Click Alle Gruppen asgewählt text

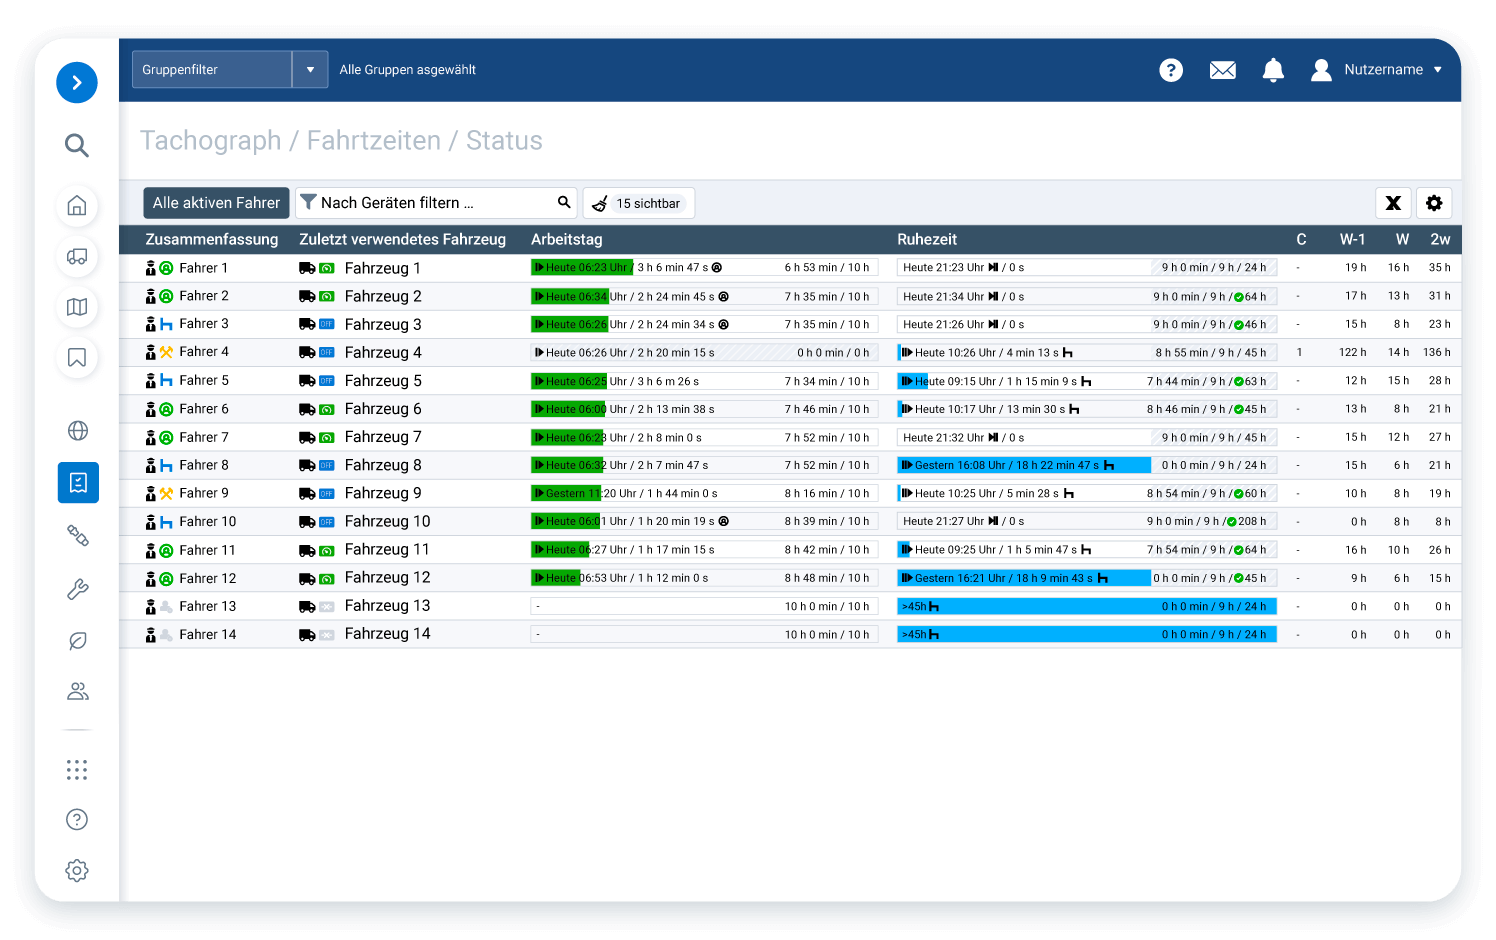point(407,70)
